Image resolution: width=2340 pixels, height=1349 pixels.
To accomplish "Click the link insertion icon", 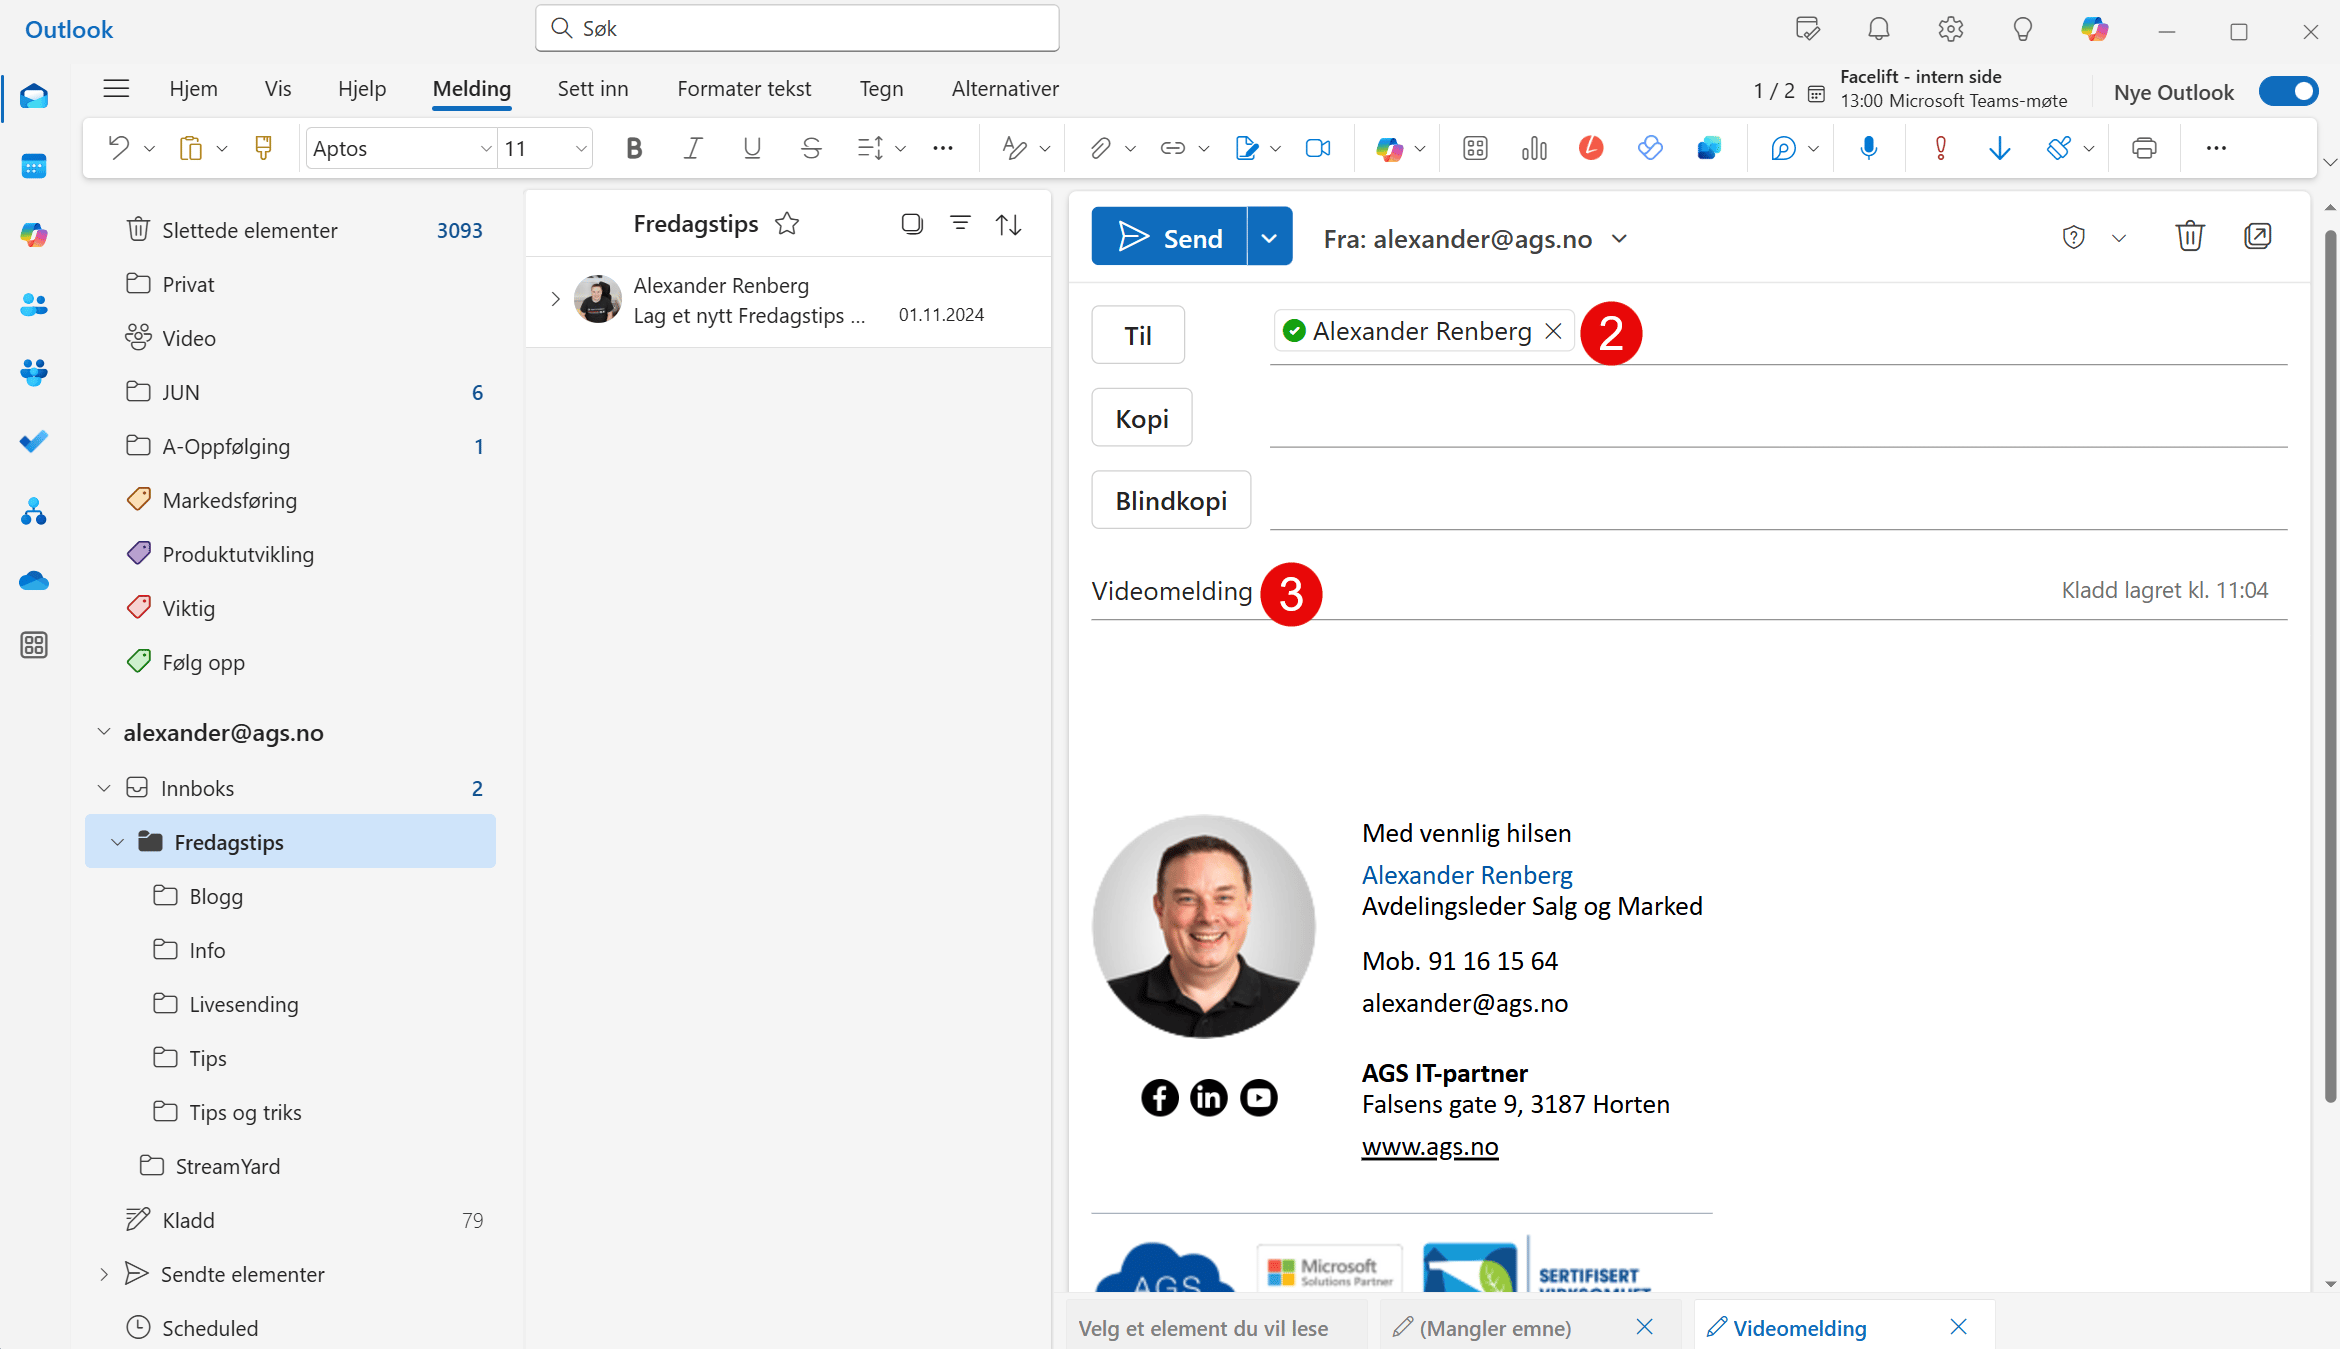I will 1172,150.
